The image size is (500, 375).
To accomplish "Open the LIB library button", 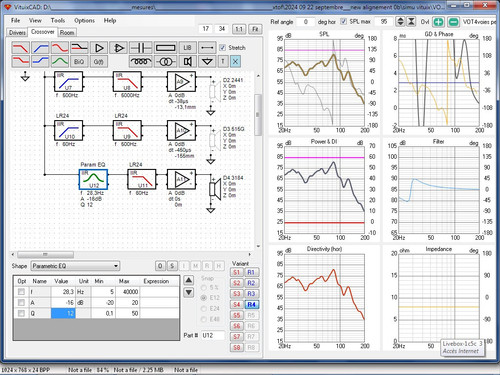I will coord(187,48).
